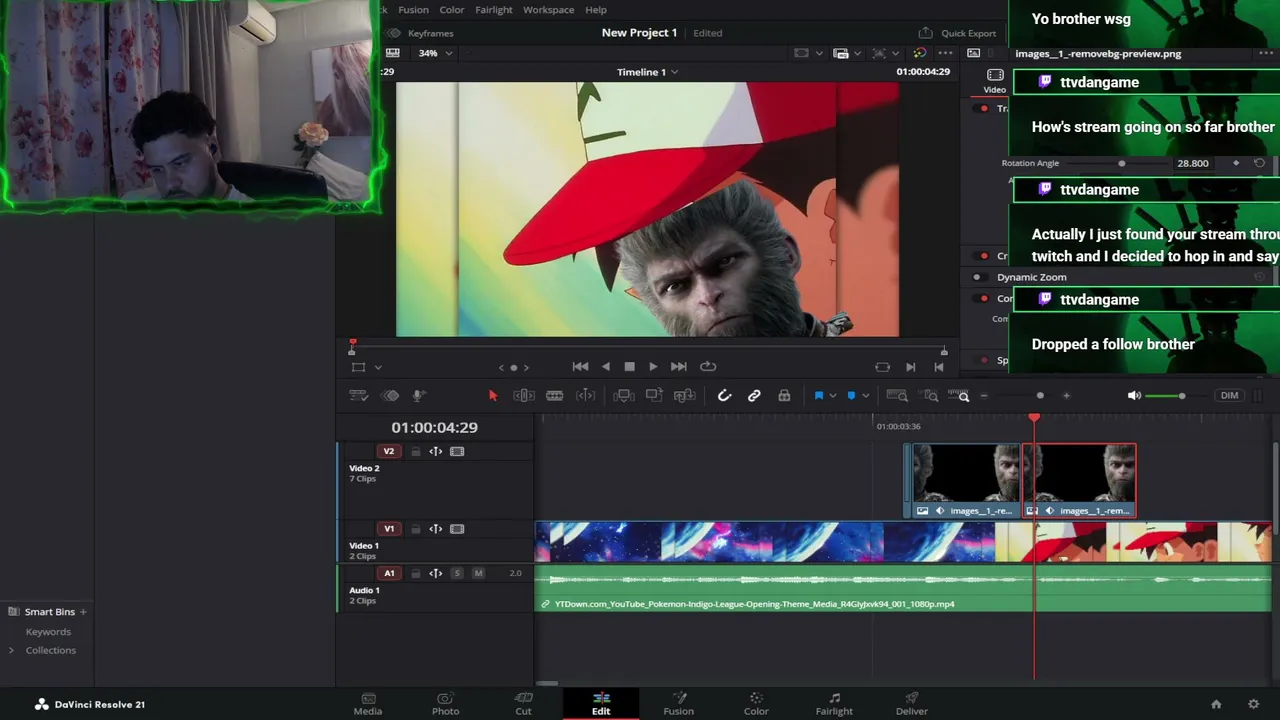The image size is (1280, 720).
Task: Play the timeline in reverse
Action: 605,367
